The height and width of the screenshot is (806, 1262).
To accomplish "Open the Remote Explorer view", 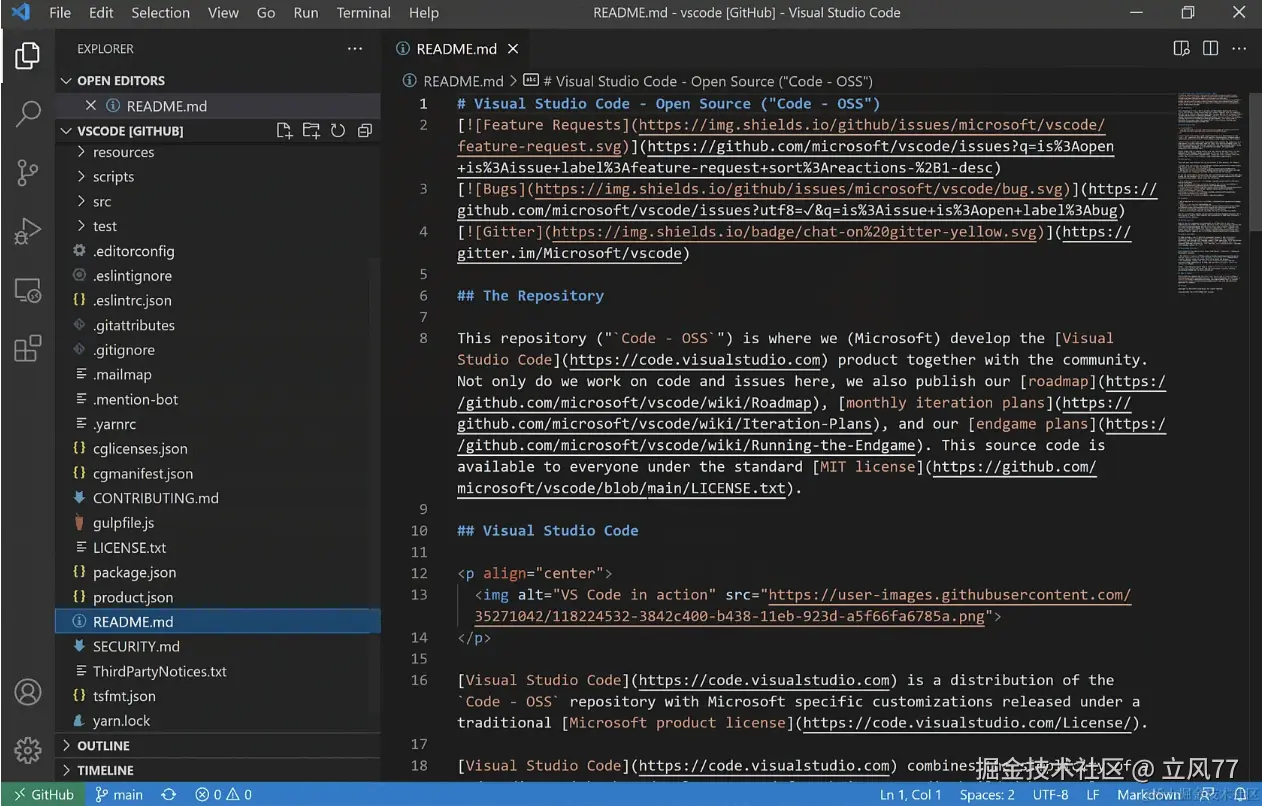I will tap(28, 290).
